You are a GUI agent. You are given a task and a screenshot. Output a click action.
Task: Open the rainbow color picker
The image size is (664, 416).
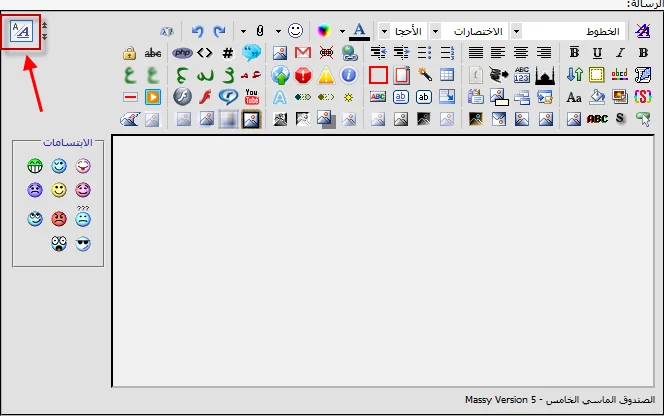323,31
